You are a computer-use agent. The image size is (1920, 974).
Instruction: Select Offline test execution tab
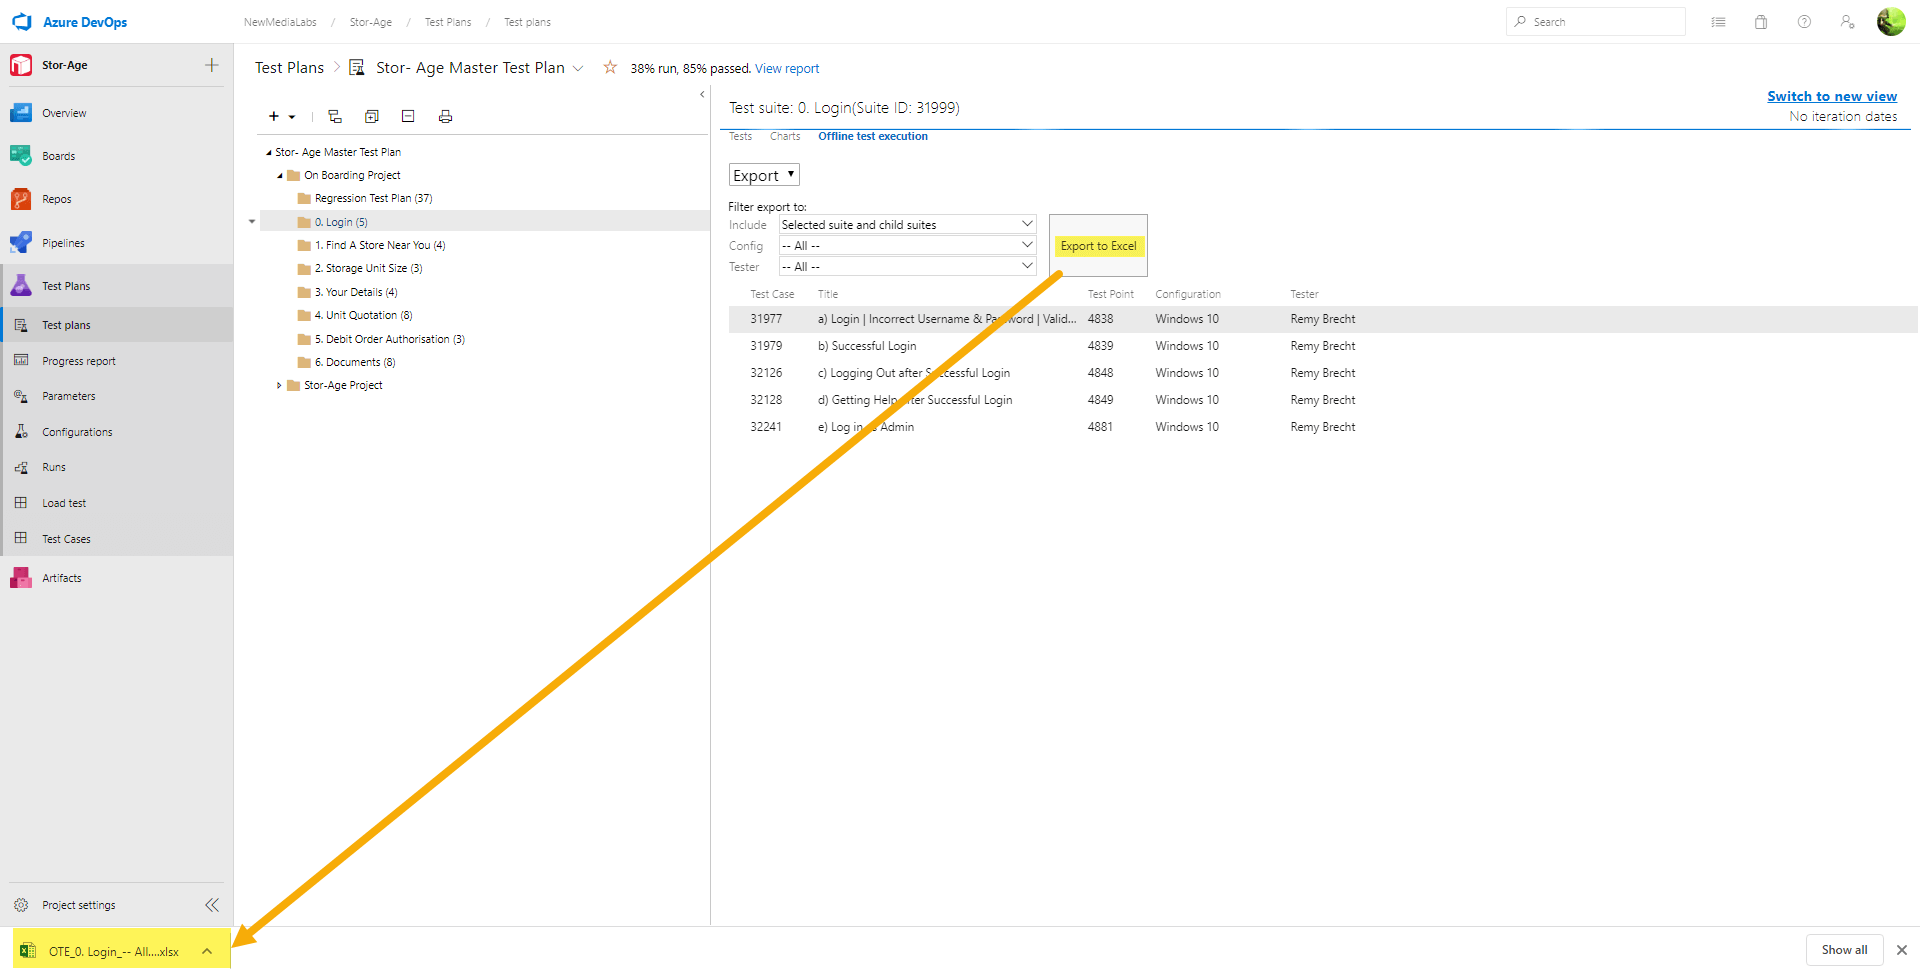(x=873, y=136)
